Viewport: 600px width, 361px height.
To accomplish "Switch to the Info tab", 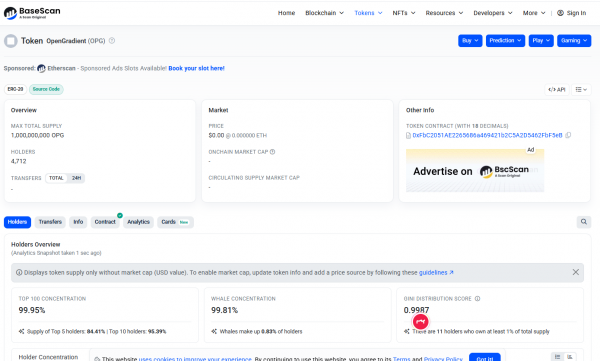I will click(x=78, y=222).
